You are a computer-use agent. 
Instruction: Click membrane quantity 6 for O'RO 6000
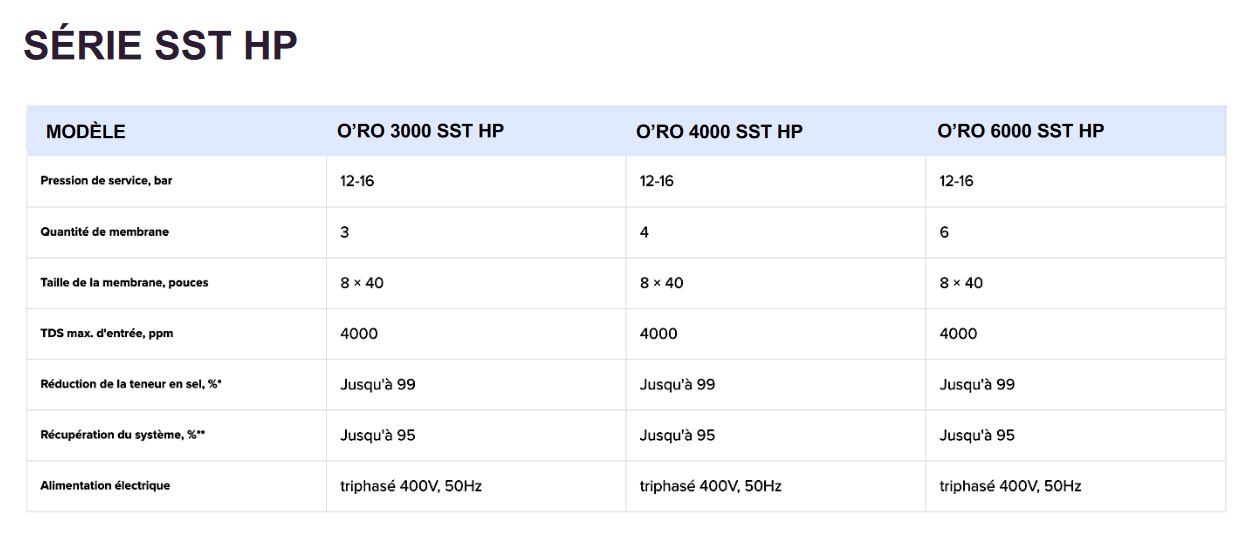[944, 232]
